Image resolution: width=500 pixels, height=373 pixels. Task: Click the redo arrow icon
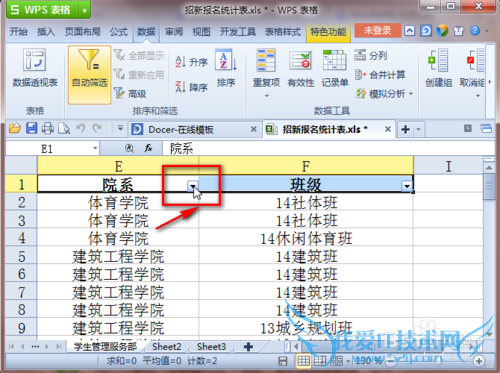click(x=97, y=128)
